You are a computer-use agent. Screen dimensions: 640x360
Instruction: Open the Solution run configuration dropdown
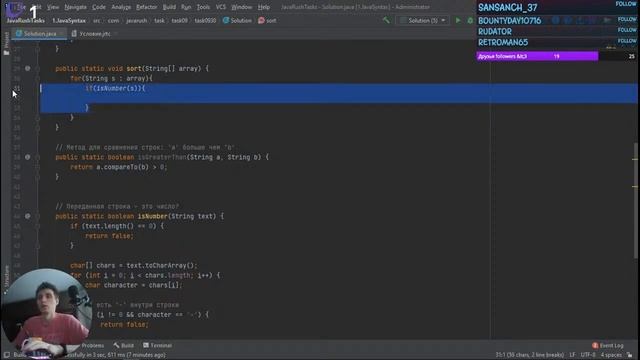423,20
